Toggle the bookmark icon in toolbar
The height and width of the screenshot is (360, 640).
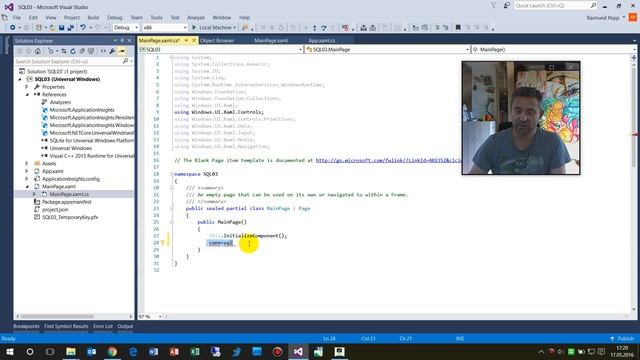pyautogui.click(x=458, y=28)
